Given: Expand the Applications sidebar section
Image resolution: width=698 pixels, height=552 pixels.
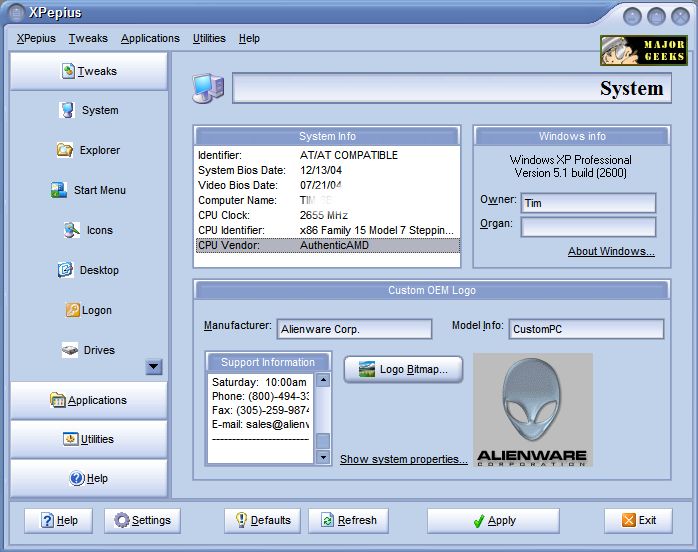Looking at the screenshot, I should click(89, 400).
